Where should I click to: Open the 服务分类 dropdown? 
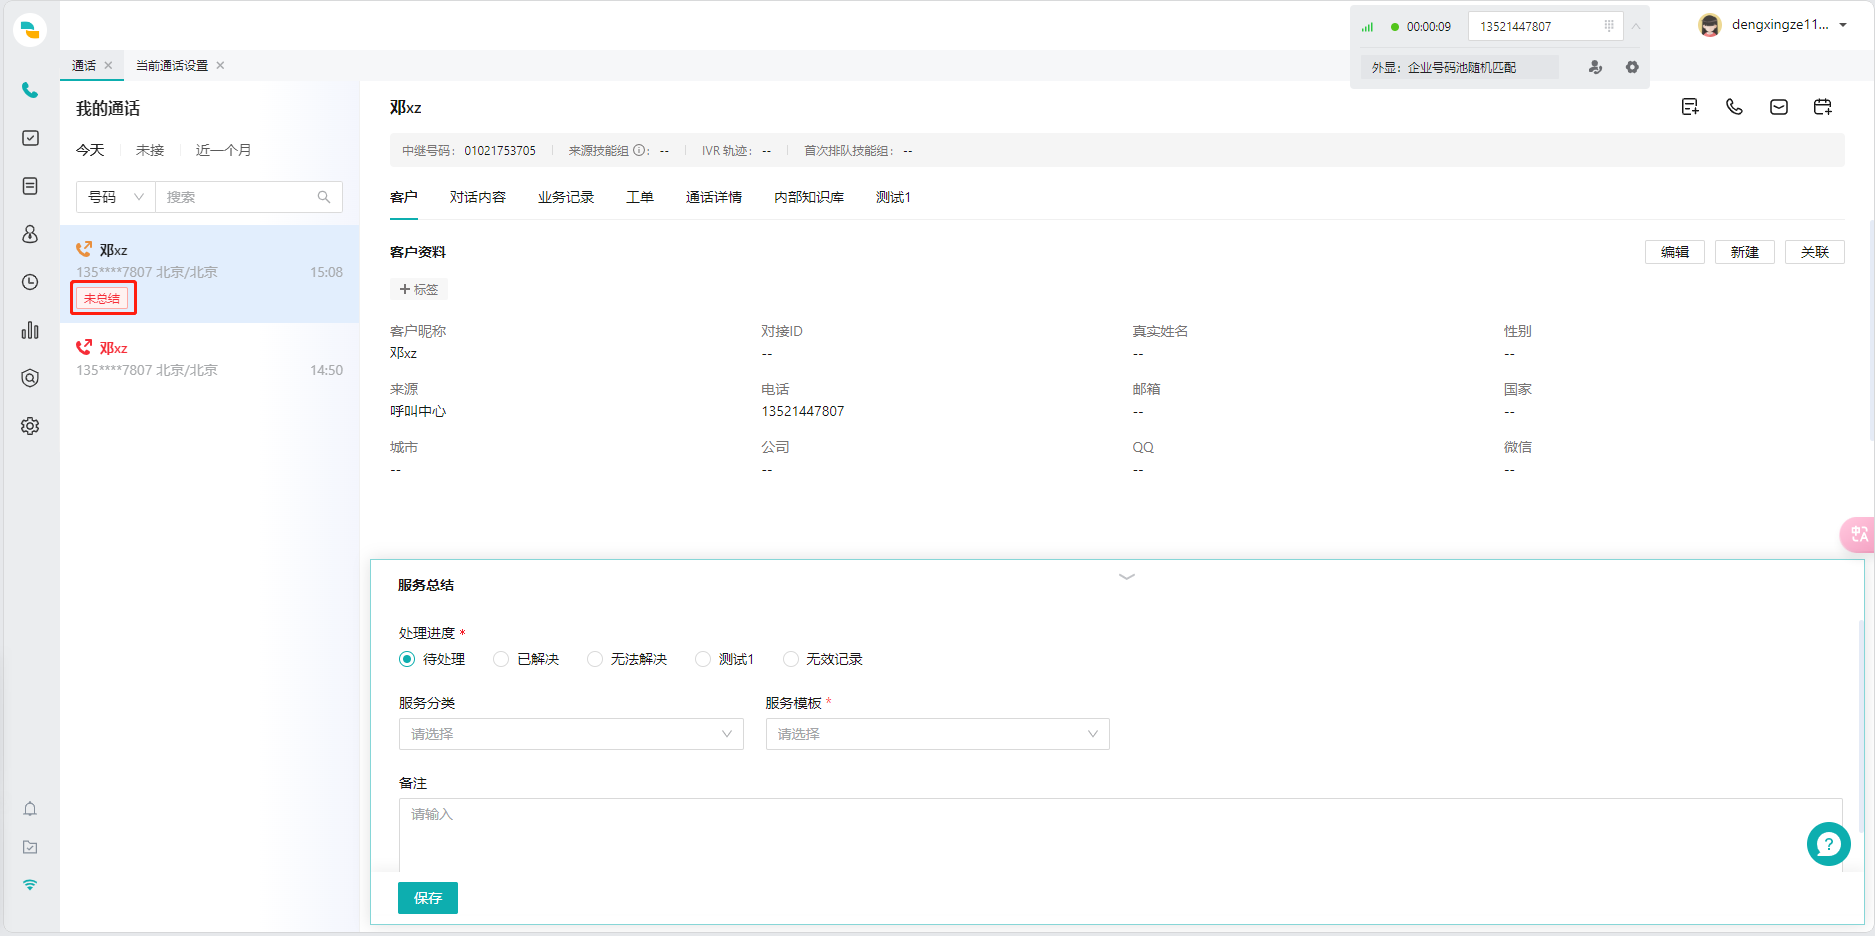(571, 734)
